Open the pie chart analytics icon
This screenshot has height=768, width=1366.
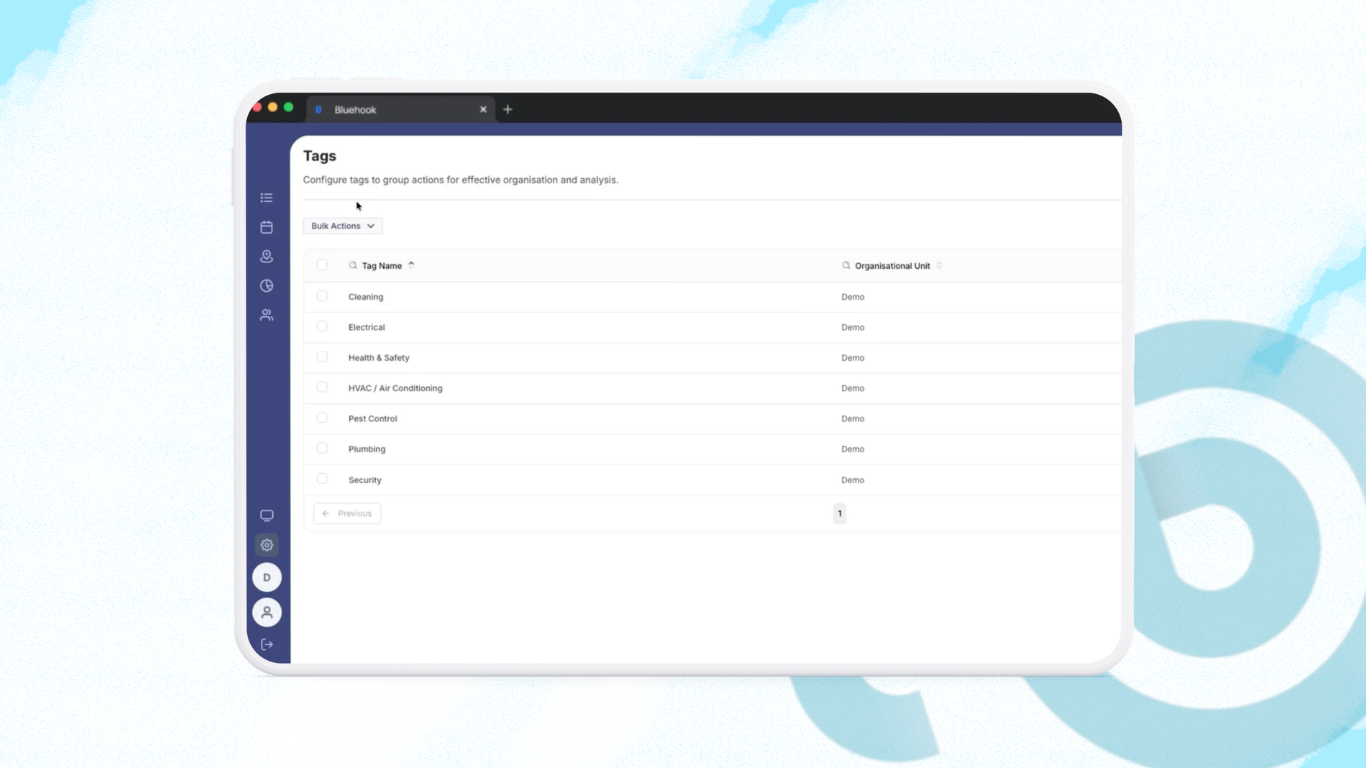click(266, 285)
